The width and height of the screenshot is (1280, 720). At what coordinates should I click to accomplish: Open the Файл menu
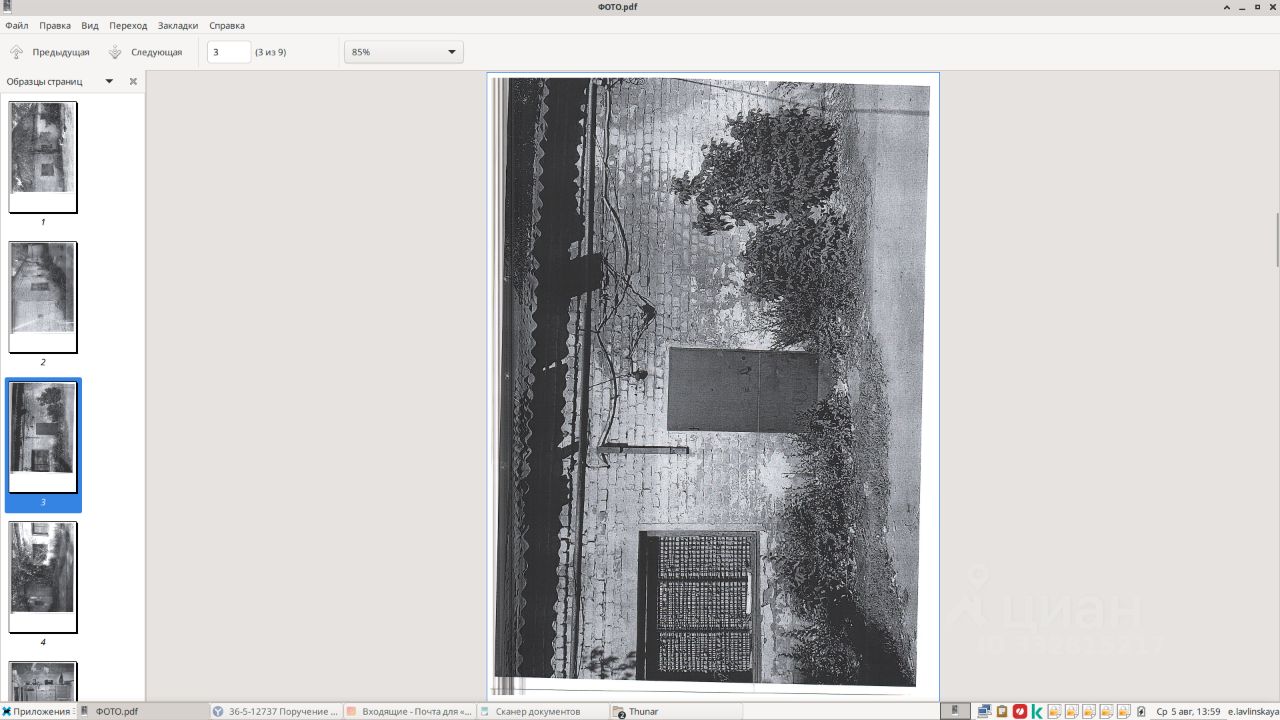(x=16, y=25)
